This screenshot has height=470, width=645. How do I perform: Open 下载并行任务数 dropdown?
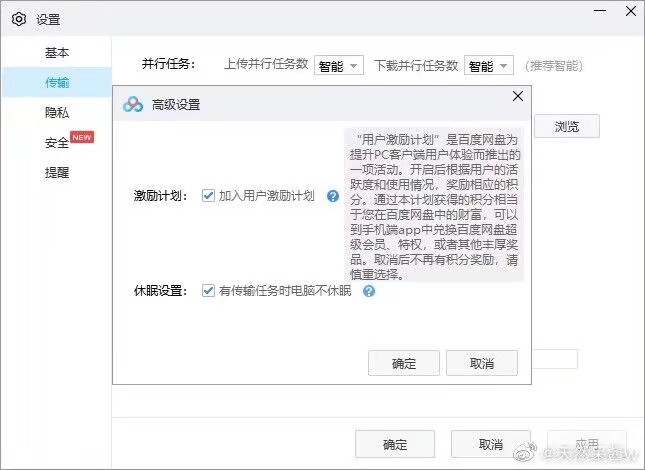point(489,65)
